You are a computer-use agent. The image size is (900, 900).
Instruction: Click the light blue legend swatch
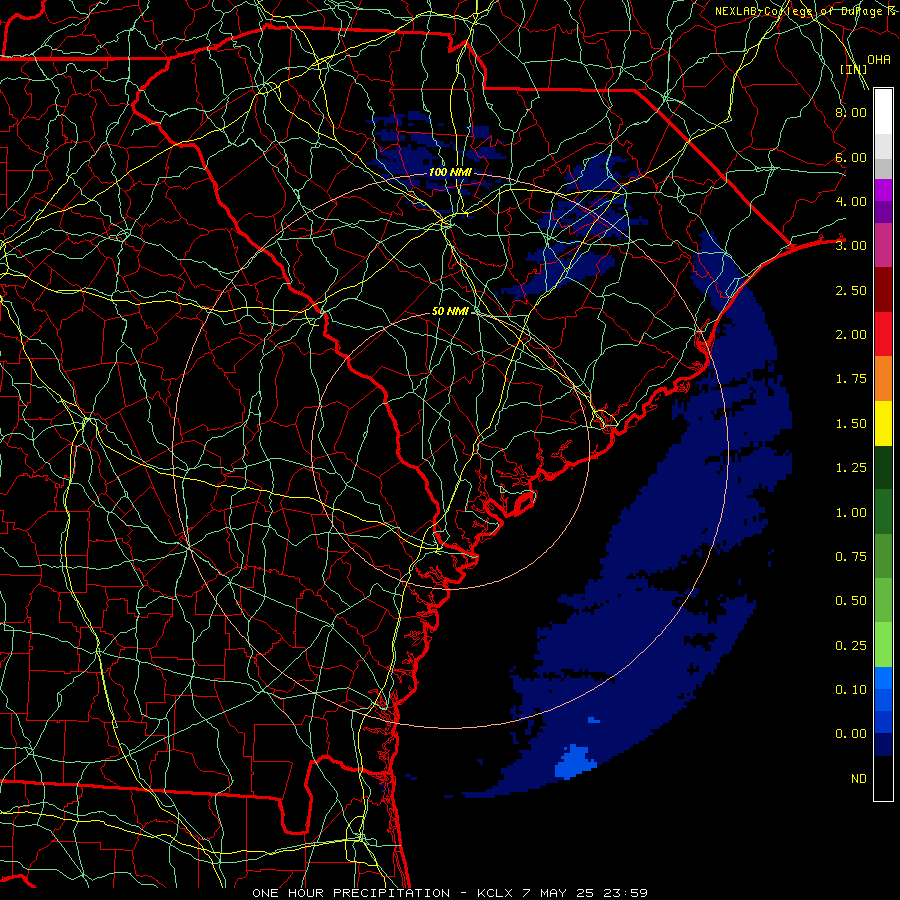click(x=883, y=678)
